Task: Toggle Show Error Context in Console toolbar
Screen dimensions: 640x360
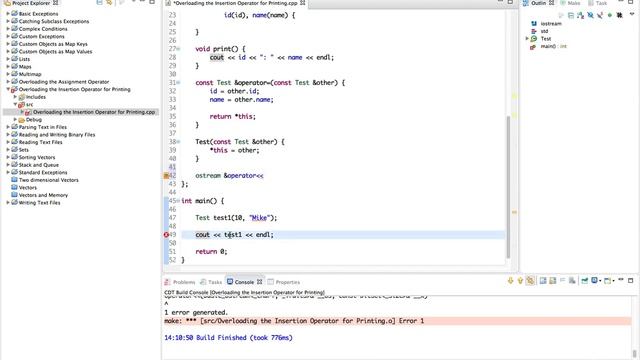Action: click(530, 281)
